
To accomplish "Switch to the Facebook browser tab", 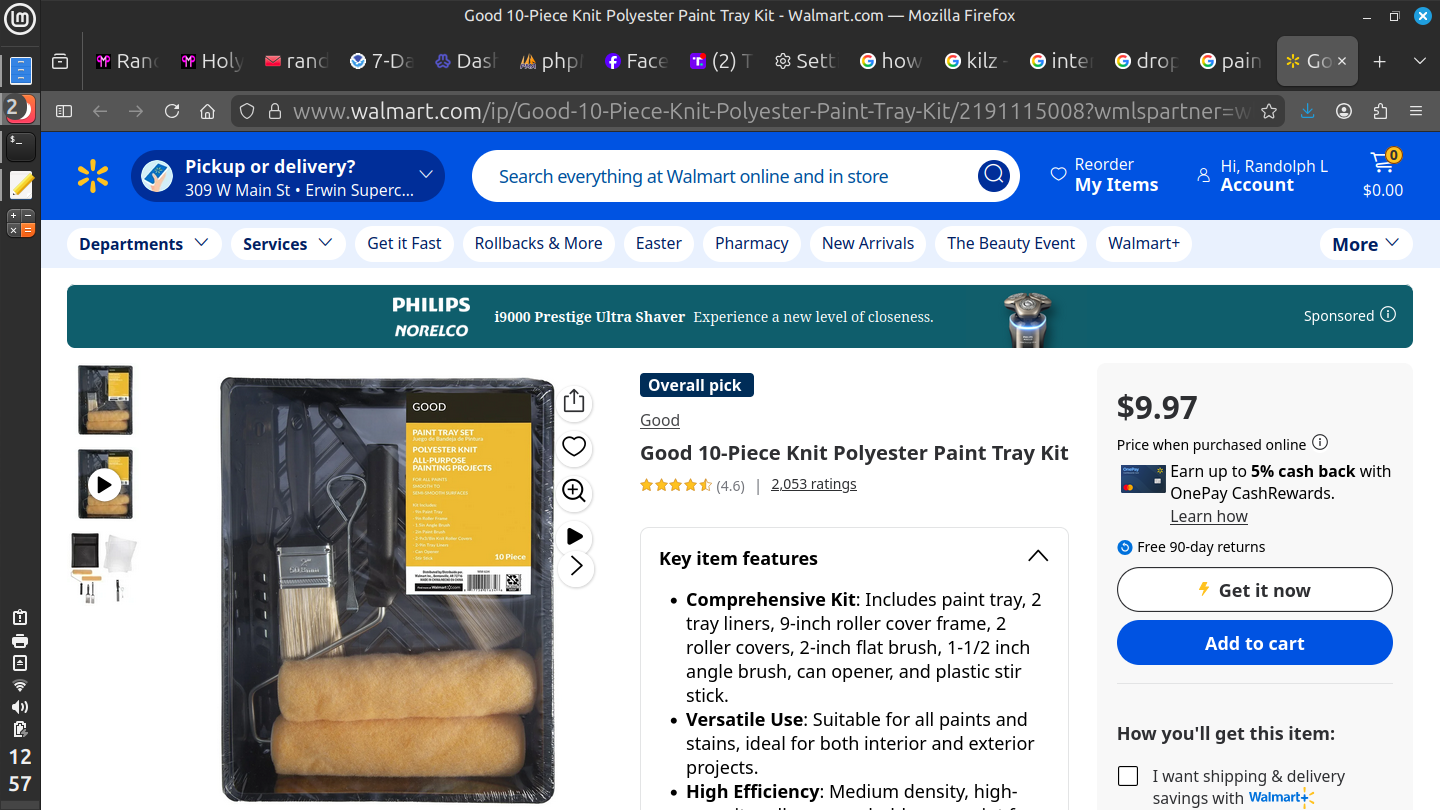I will coord(635,61).
